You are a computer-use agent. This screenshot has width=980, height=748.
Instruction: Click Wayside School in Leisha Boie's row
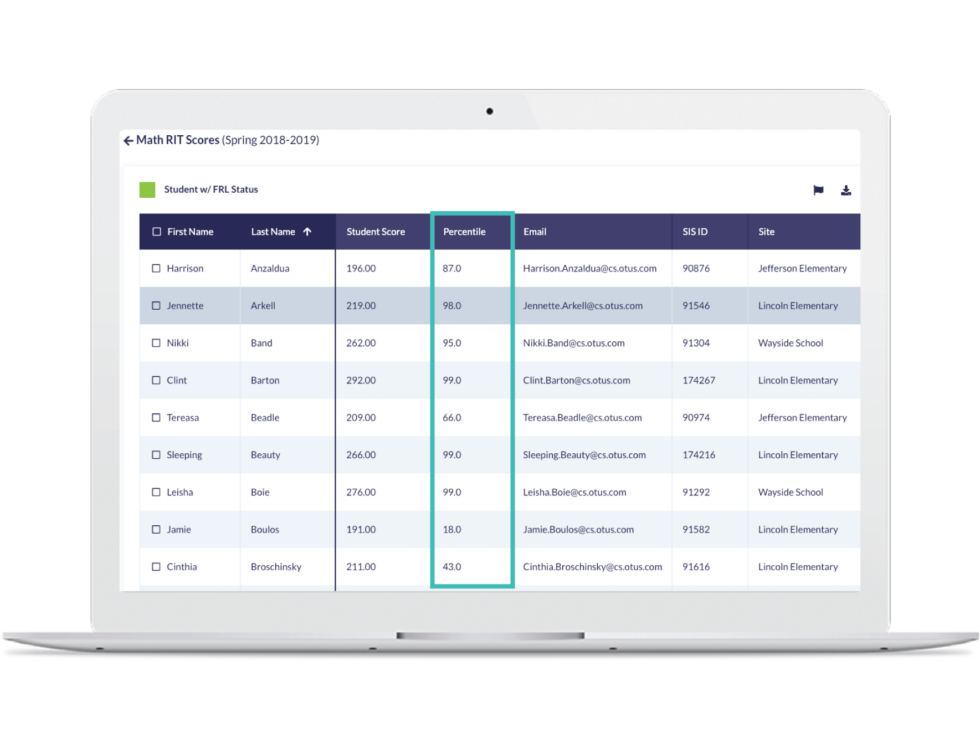(790, 492)
